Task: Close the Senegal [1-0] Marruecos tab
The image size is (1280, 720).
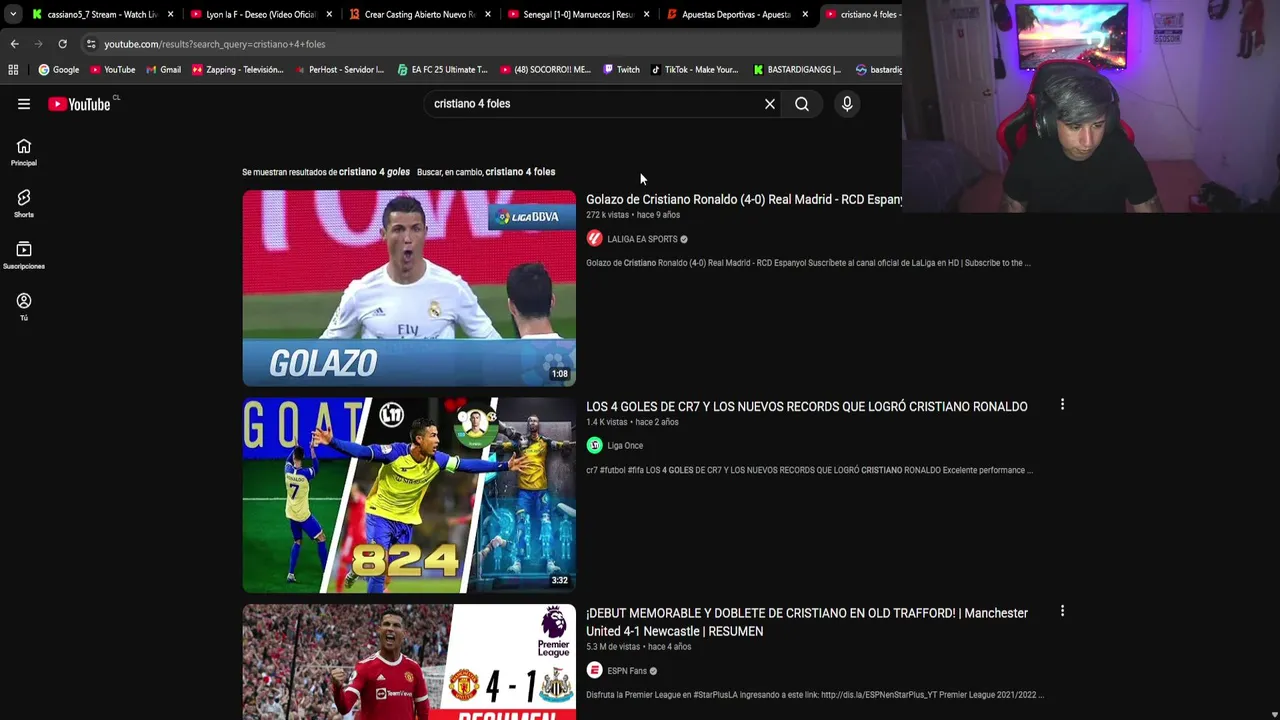Action: tap(646, 14)
